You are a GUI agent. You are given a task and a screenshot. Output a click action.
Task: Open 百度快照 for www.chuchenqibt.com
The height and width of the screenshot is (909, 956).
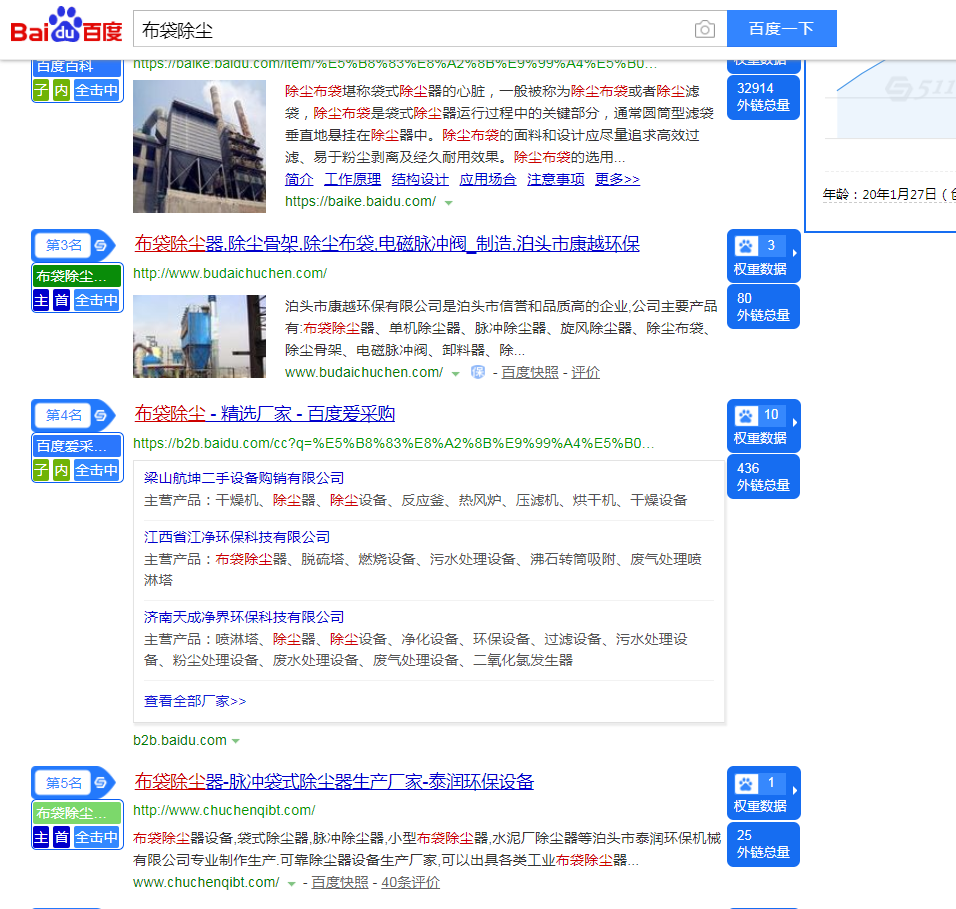point(340,882)
